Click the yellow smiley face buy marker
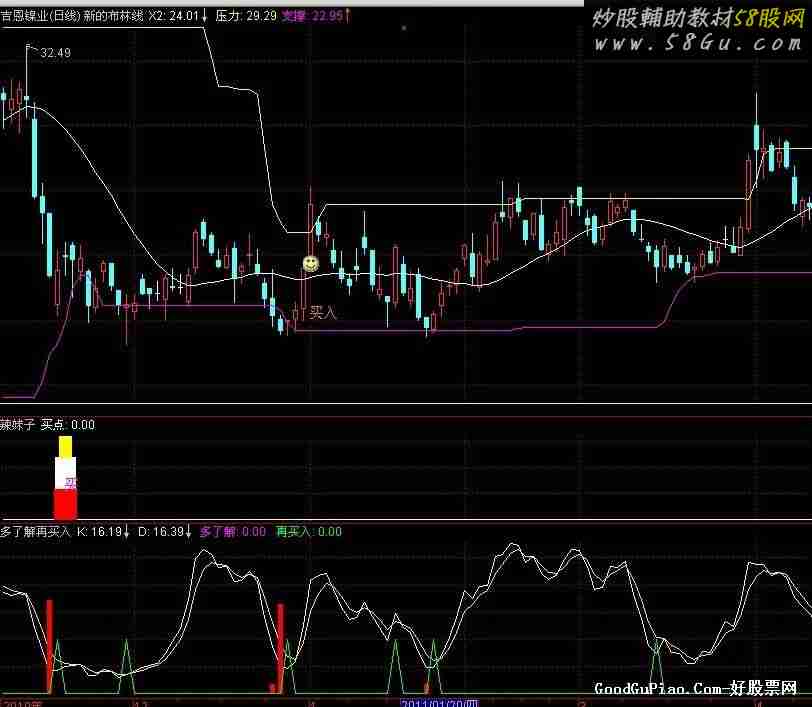The width and height of the screenshot is (812, 707). point(311,264)
